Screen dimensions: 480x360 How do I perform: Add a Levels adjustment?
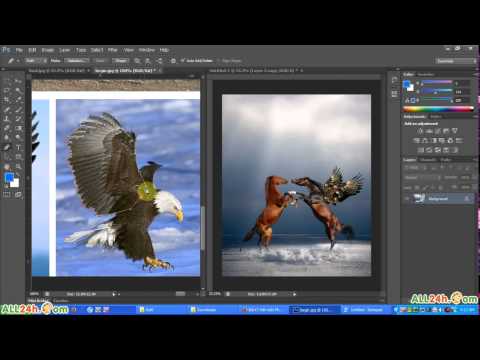tap(429, 131)
